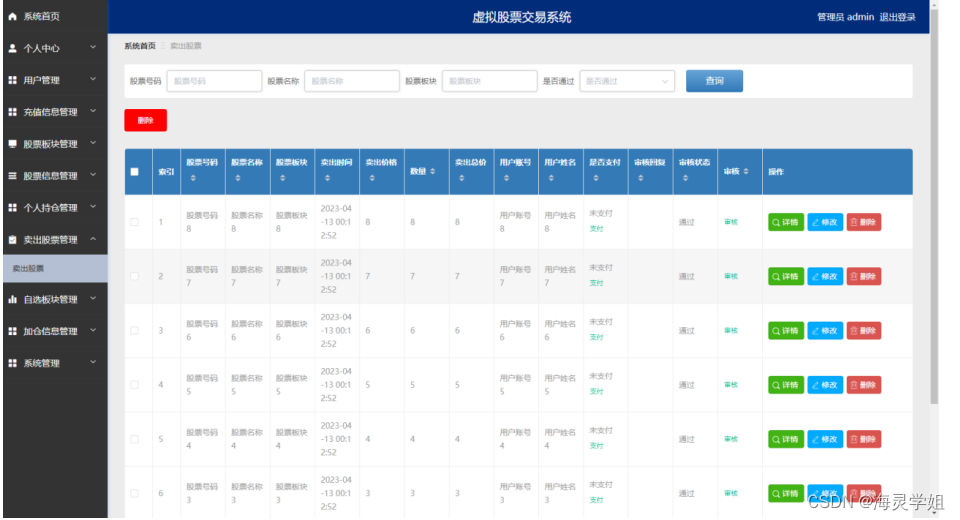Click the 股票板块 search input field
Screen dimensions: 960x520
pyautogui.click(x=490, y=81)
